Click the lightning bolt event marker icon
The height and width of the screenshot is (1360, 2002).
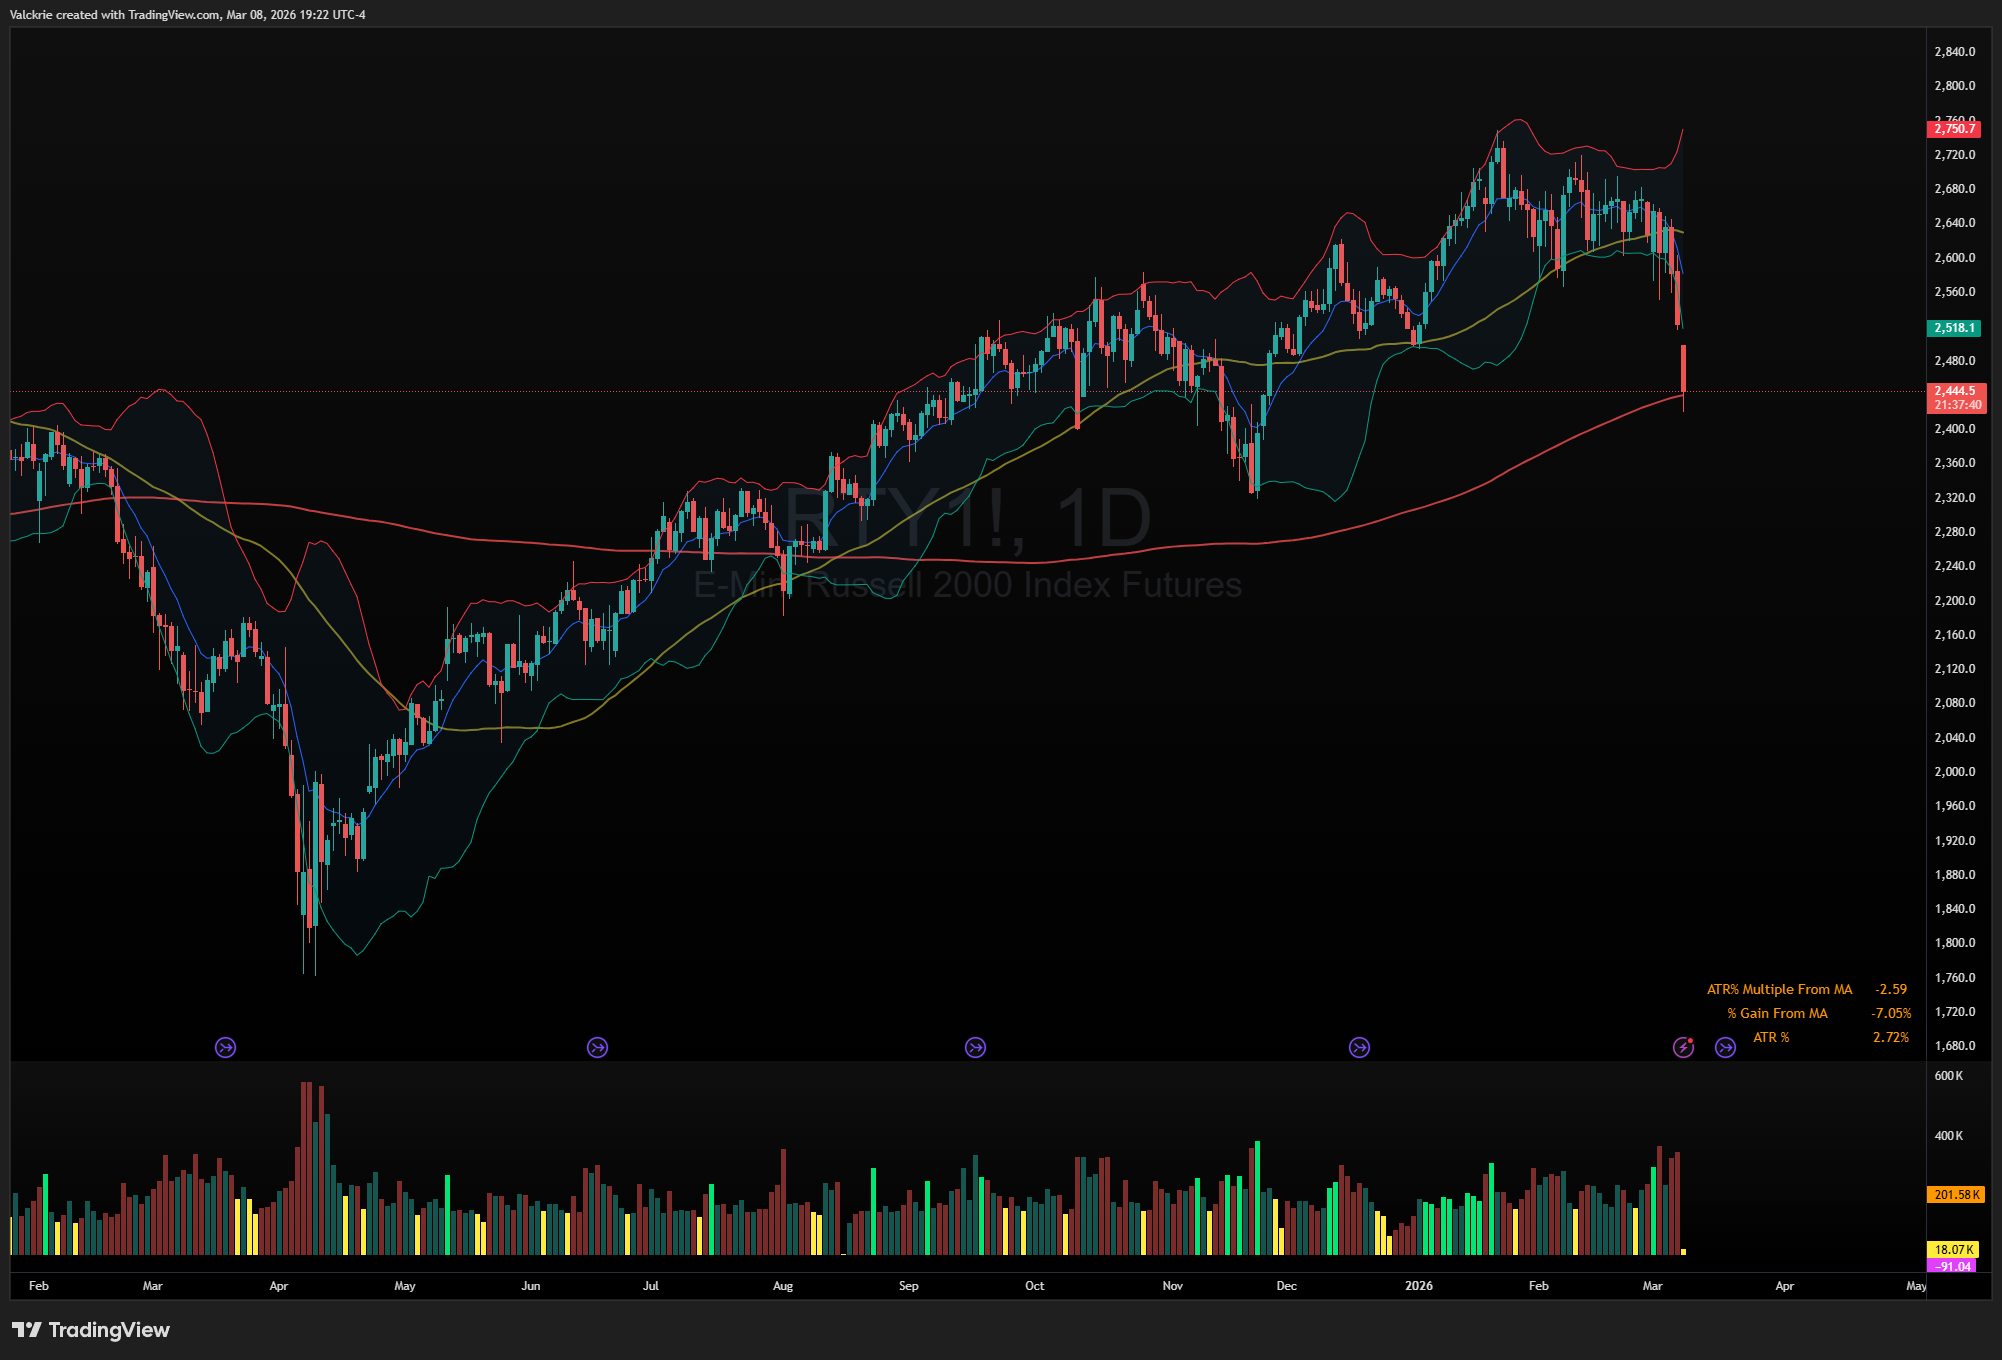(x=1683, y=1047)
